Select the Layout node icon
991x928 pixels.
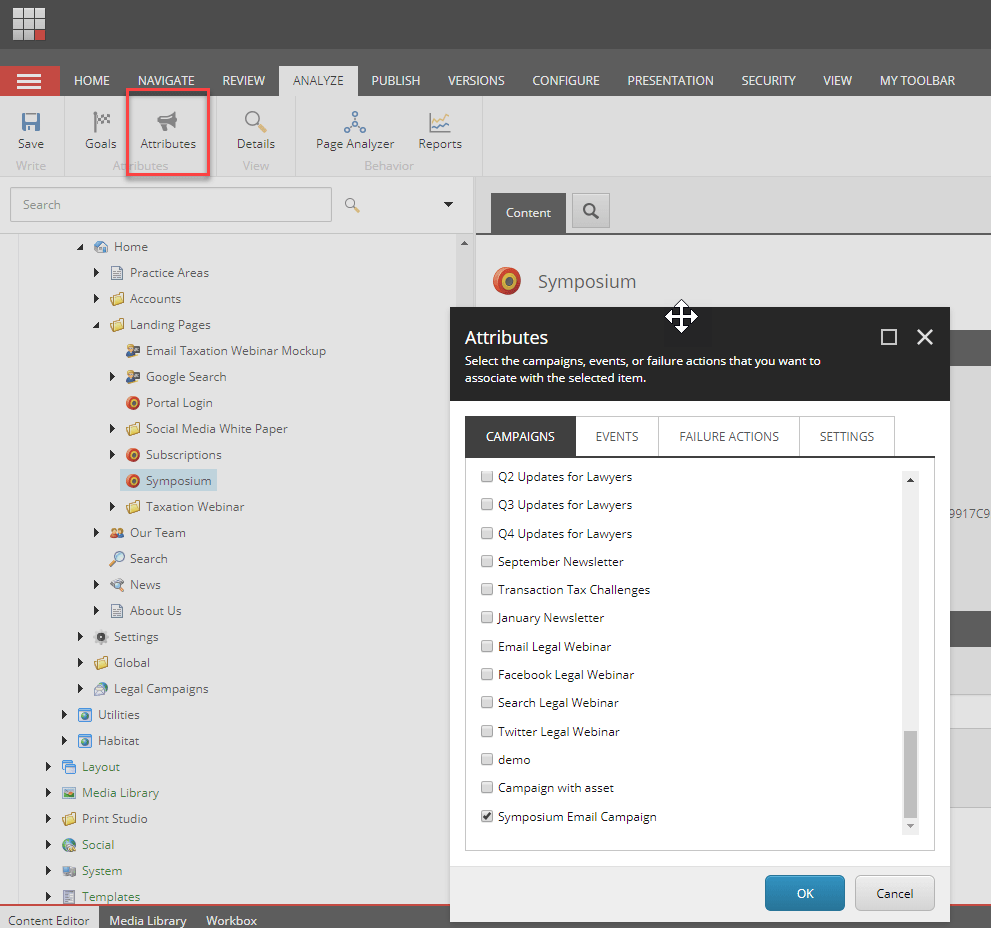[69, 767]
